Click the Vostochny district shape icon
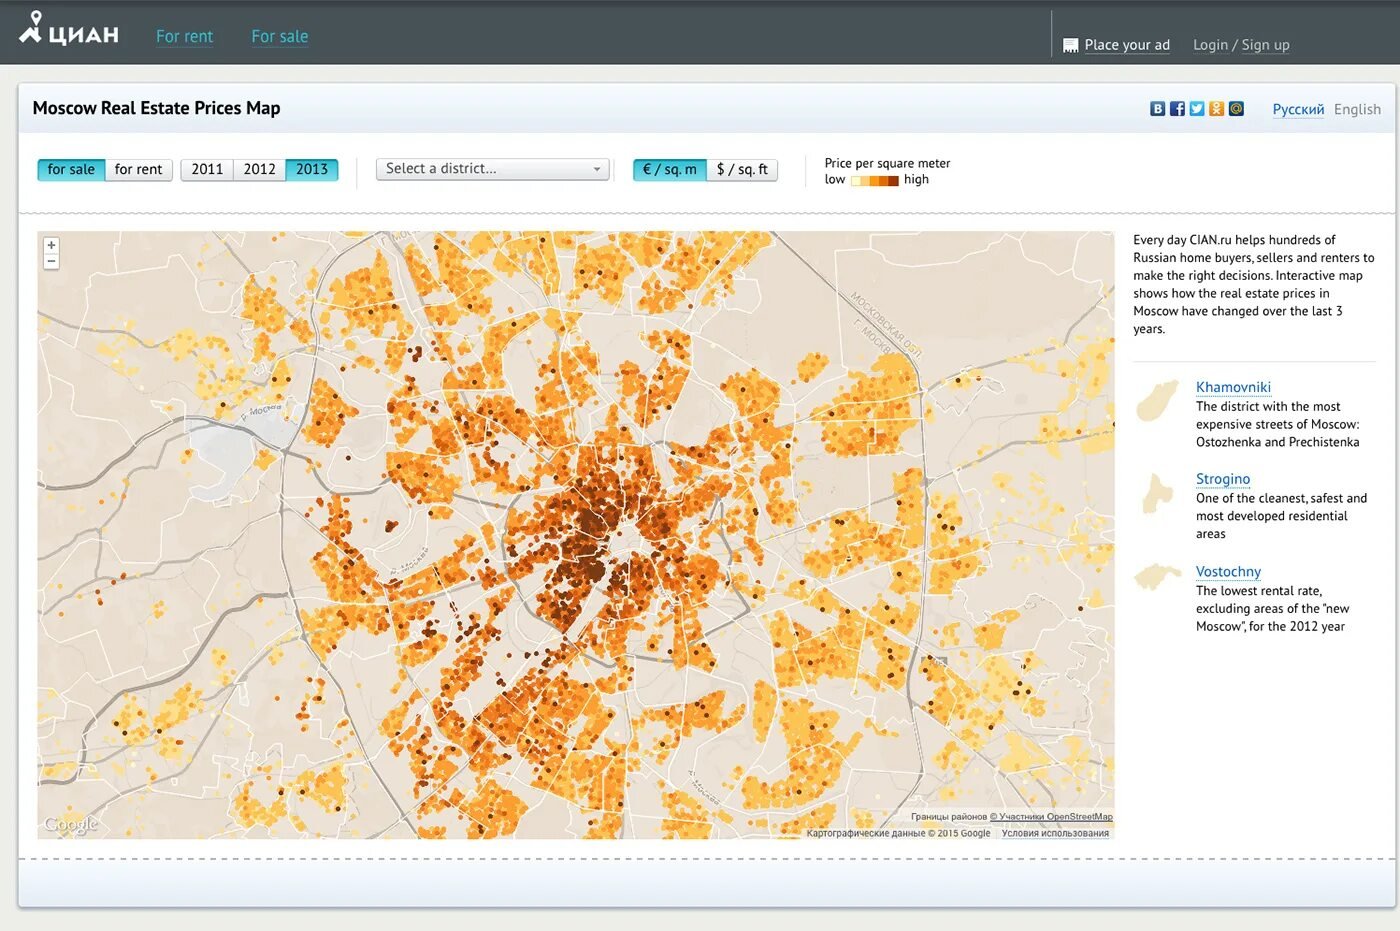 pyautogui.click(x=1158, y=577)
